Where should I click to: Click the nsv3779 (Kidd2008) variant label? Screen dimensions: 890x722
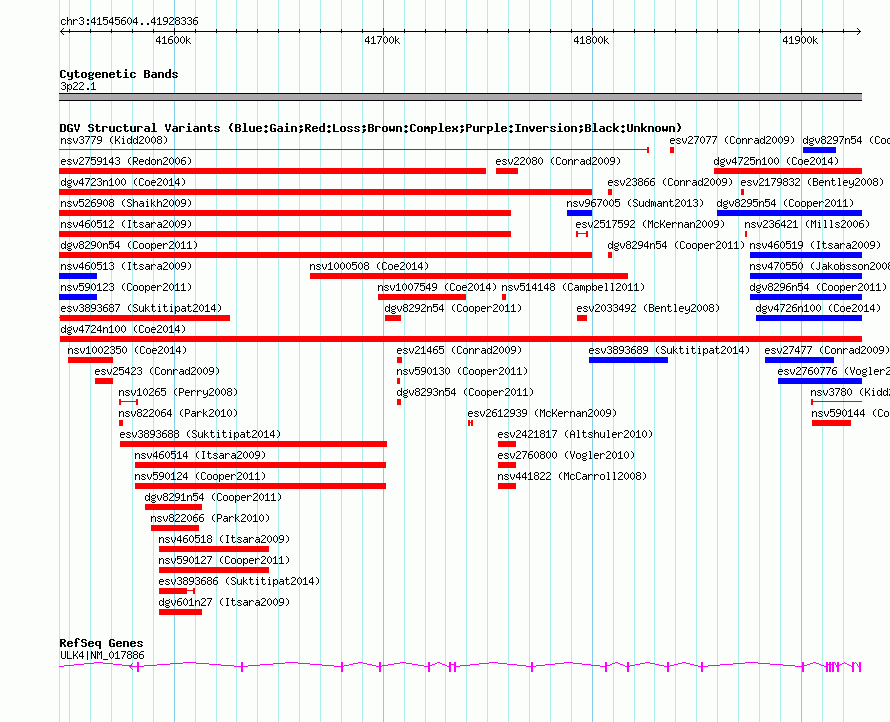tap(114, 140)
